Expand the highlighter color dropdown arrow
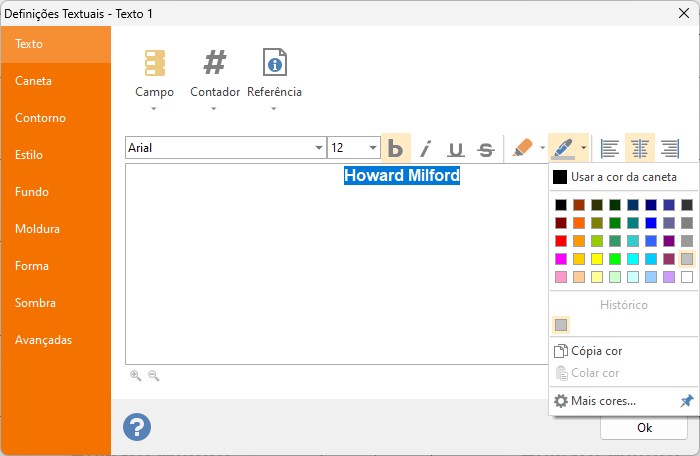The width and height of the screenshot is (700, 456). [x=542, y=148]
